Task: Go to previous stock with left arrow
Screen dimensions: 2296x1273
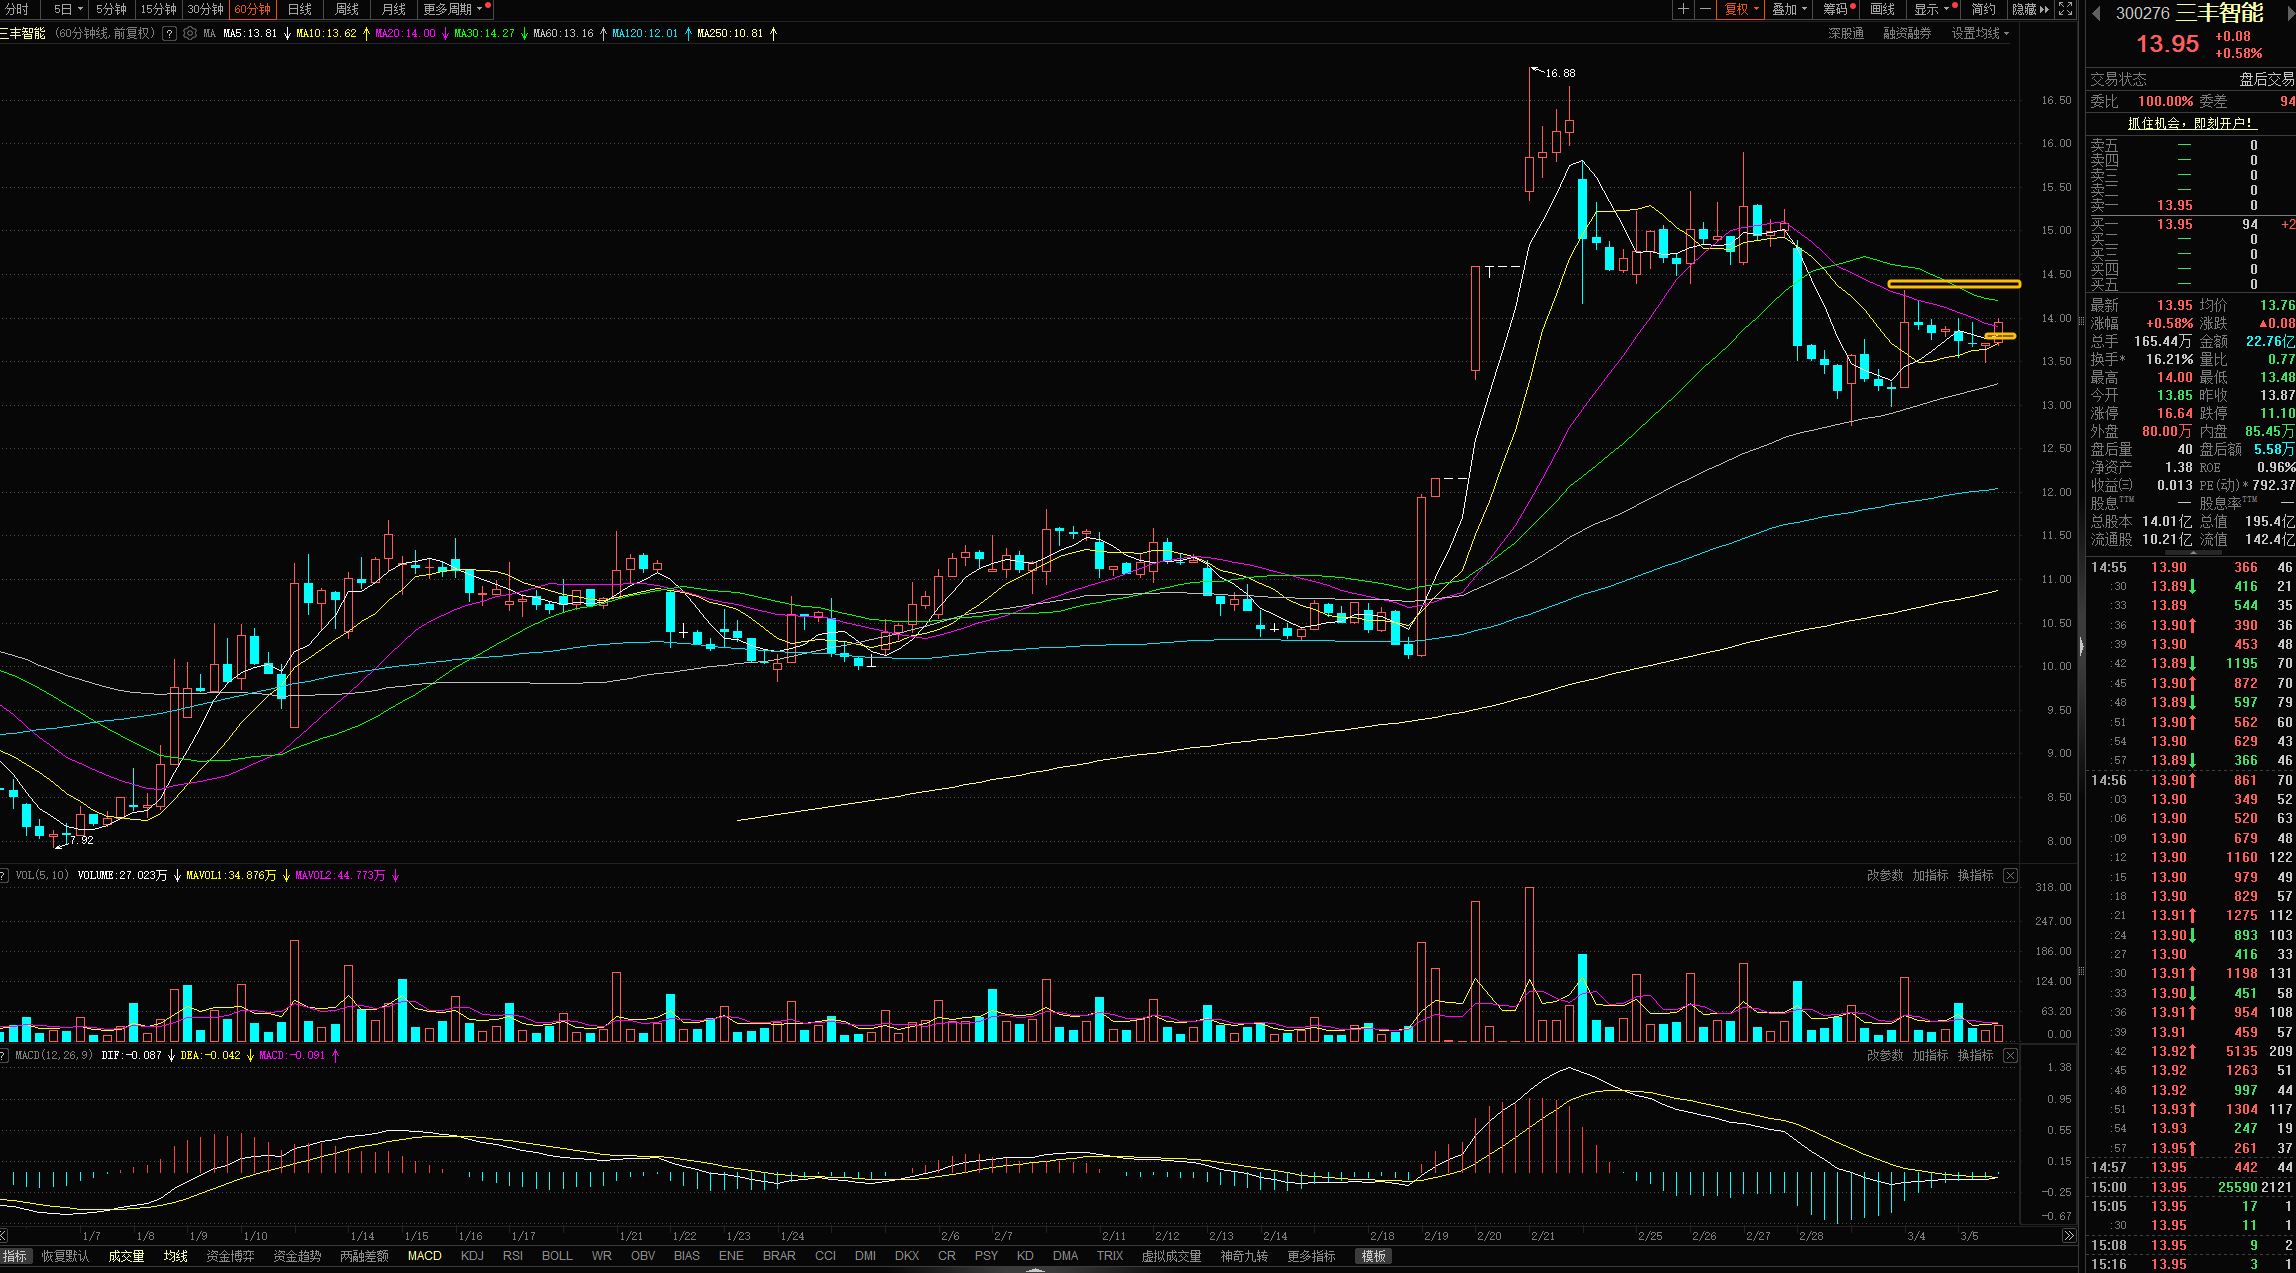Action: (x=2096, y=13)
